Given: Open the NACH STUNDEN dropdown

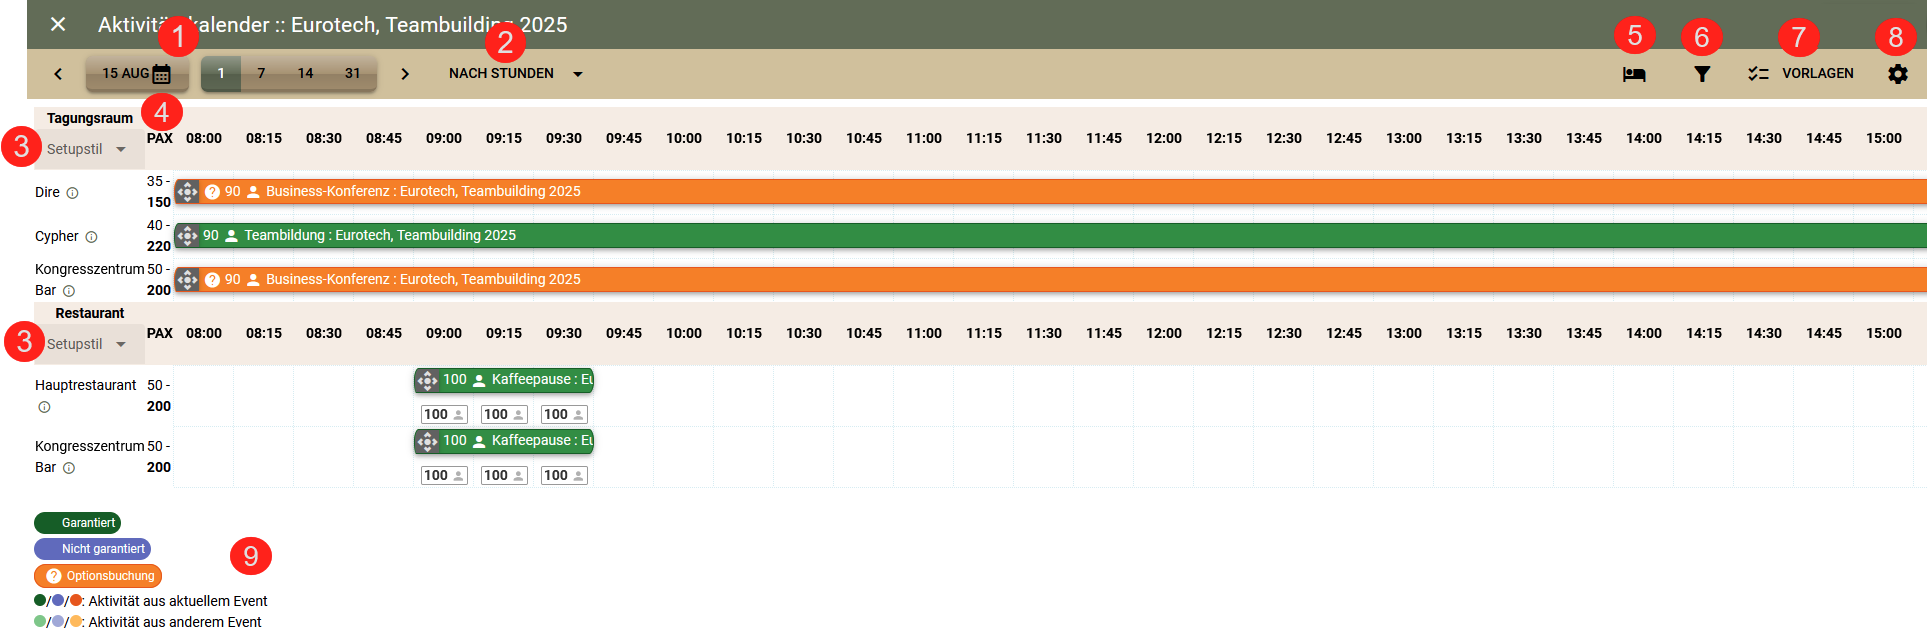Looking at the screenshot, I should click(515, 73).
